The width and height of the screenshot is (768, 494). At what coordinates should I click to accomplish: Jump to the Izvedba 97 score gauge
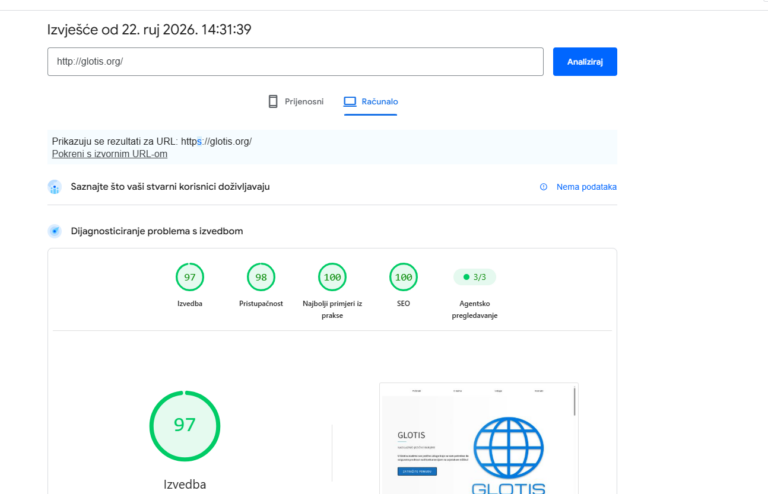190,277
